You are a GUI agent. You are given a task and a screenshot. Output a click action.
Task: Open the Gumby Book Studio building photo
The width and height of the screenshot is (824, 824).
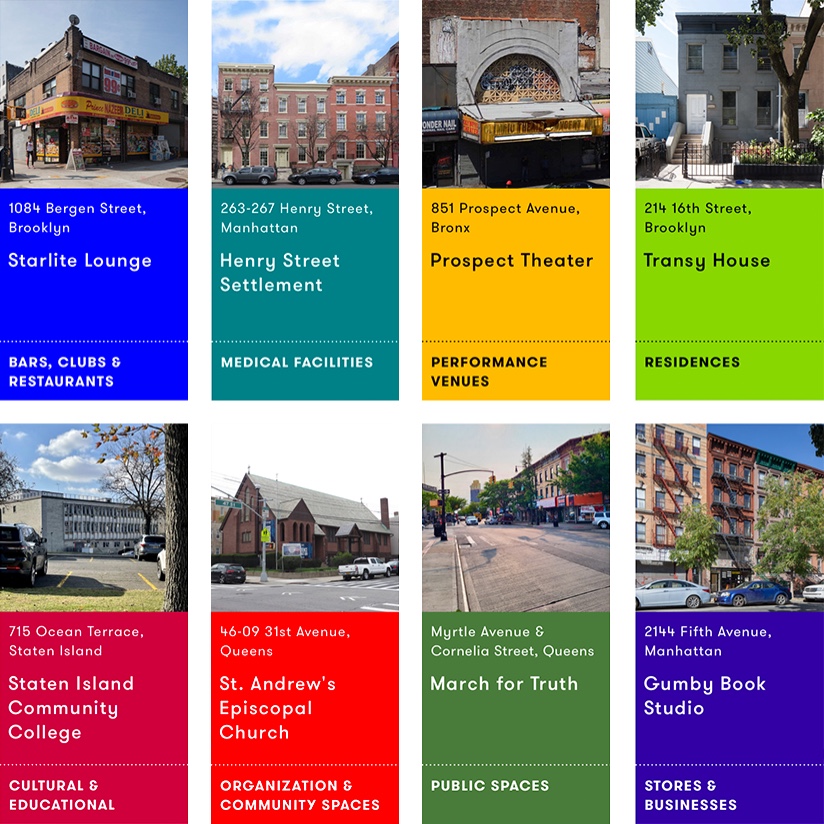coord(729,517)
